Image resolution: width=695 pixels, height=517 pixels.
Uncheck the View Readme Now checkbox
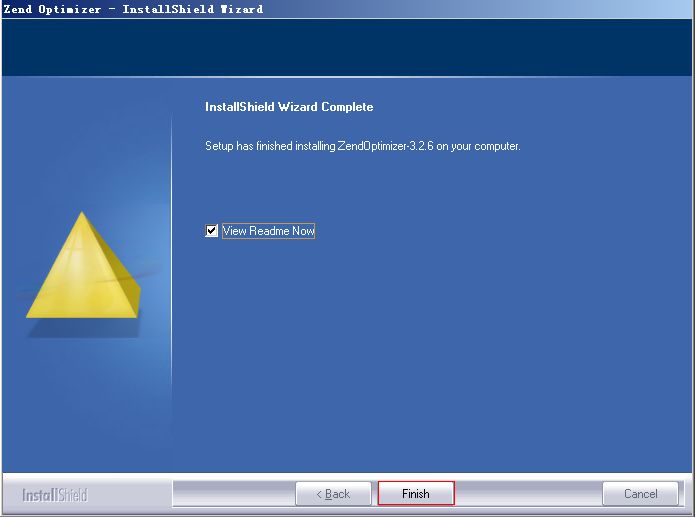click(x=211, y=231)
